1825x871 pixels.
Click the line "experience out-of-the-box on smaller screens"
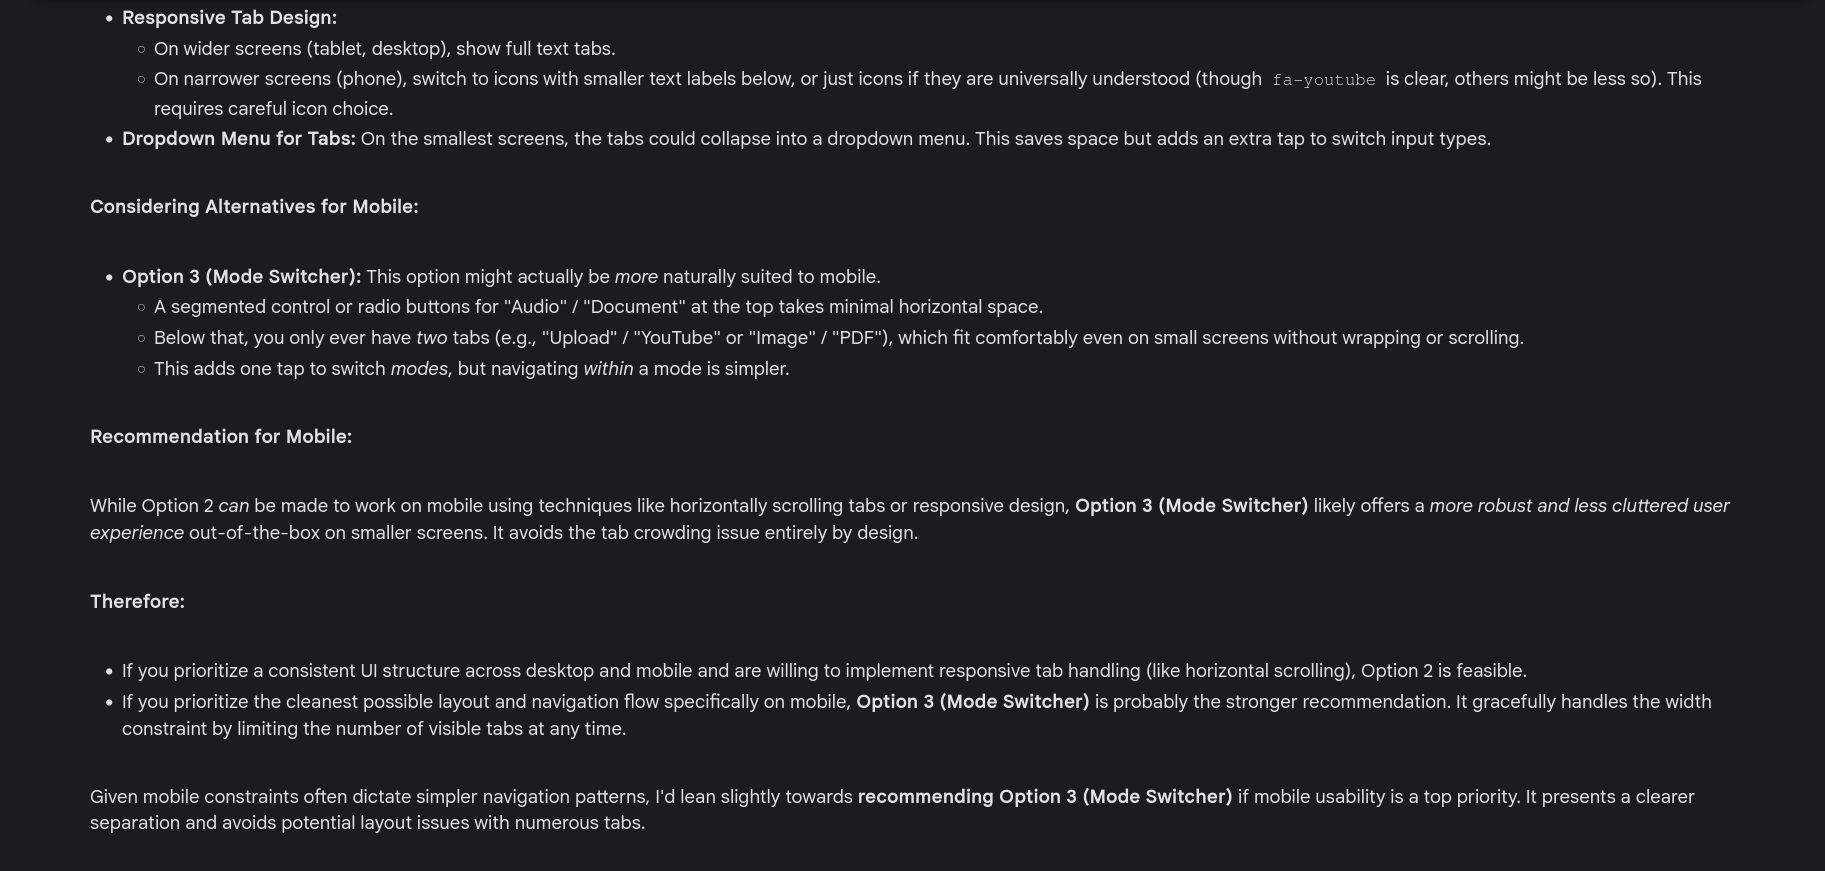(x=504, y=533)
